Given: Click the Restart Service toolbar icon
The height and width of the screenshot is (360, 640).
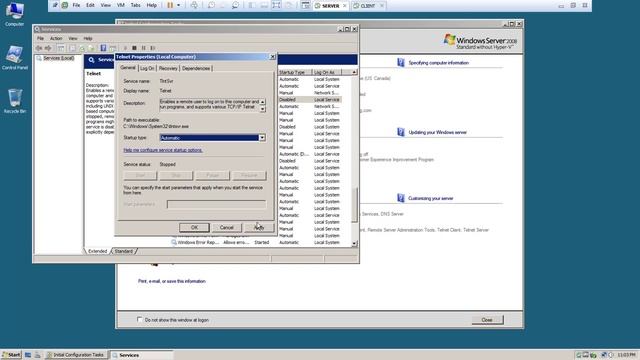Looking at the screenshot, I should point(153,48).
